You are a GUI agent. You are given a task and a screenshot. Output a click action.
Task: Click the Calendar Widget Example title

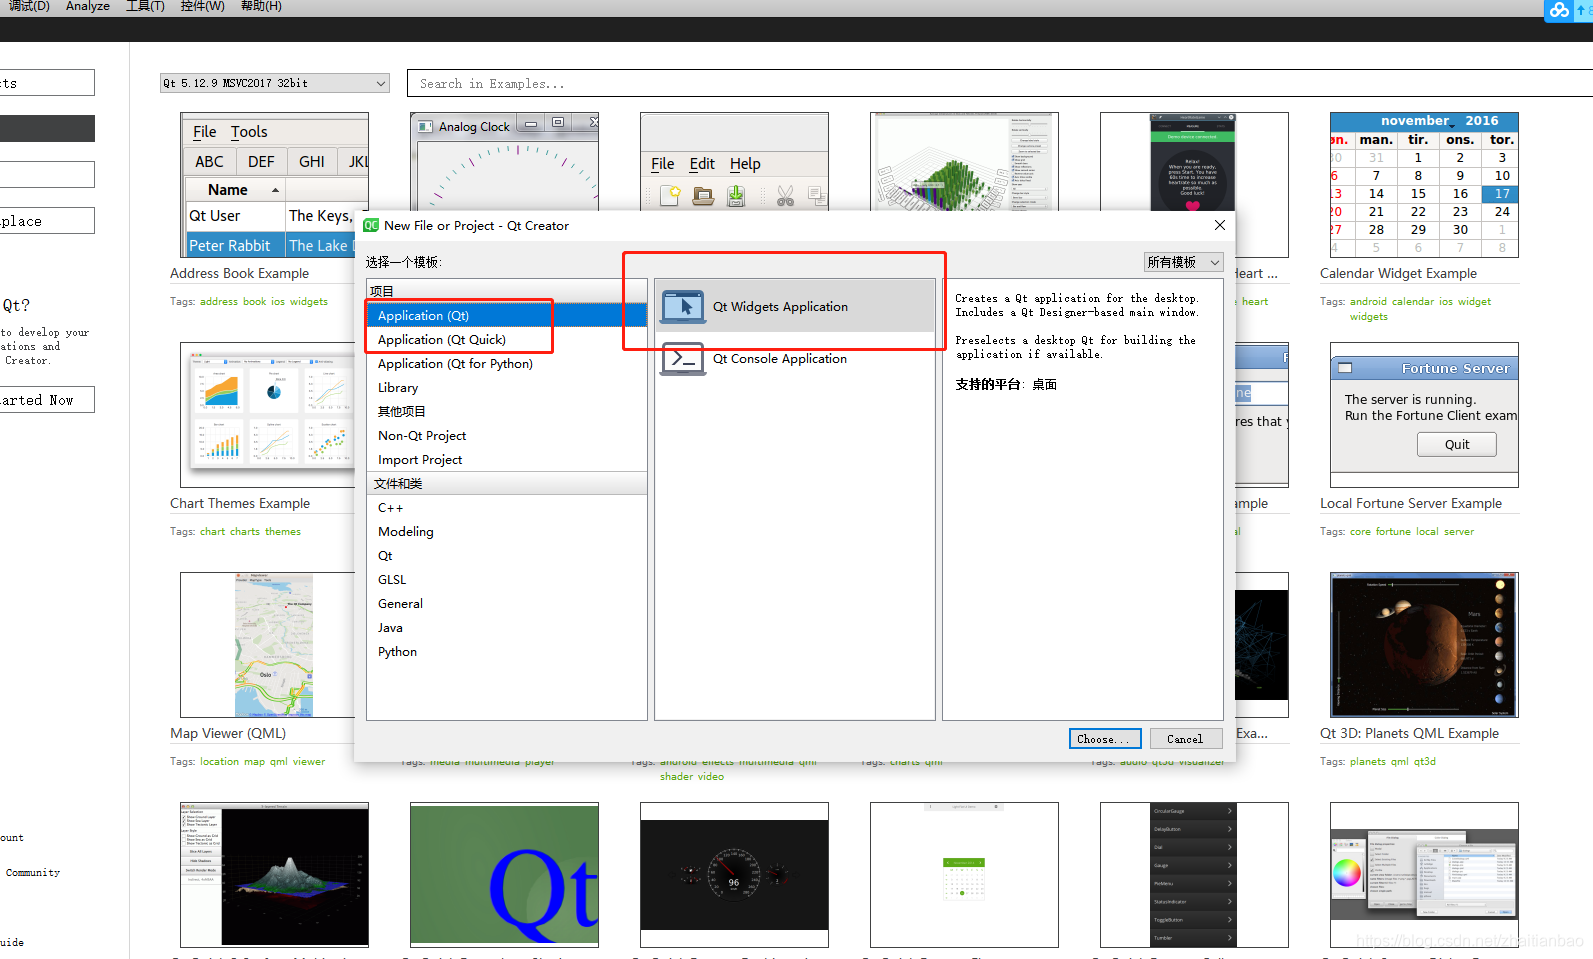[1398, 273]
